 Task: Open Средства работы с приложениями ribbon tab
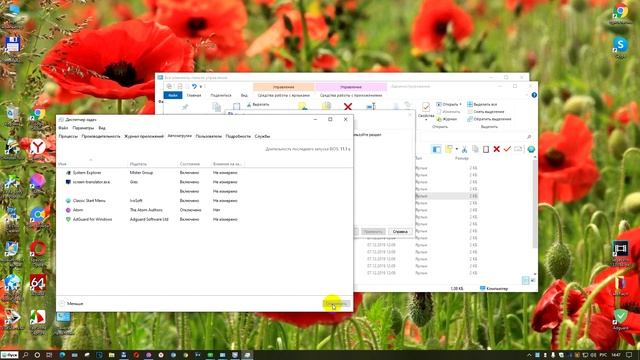351,95
